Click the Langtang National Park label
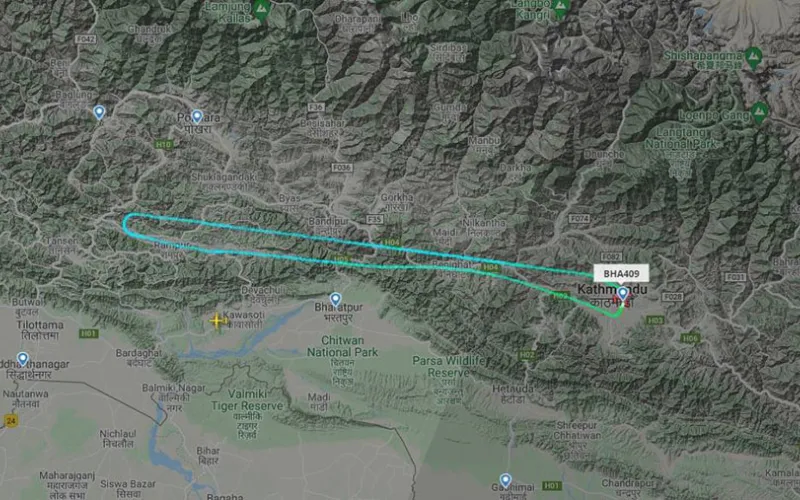This screenshot has height=500, width=800. point(681,138)
